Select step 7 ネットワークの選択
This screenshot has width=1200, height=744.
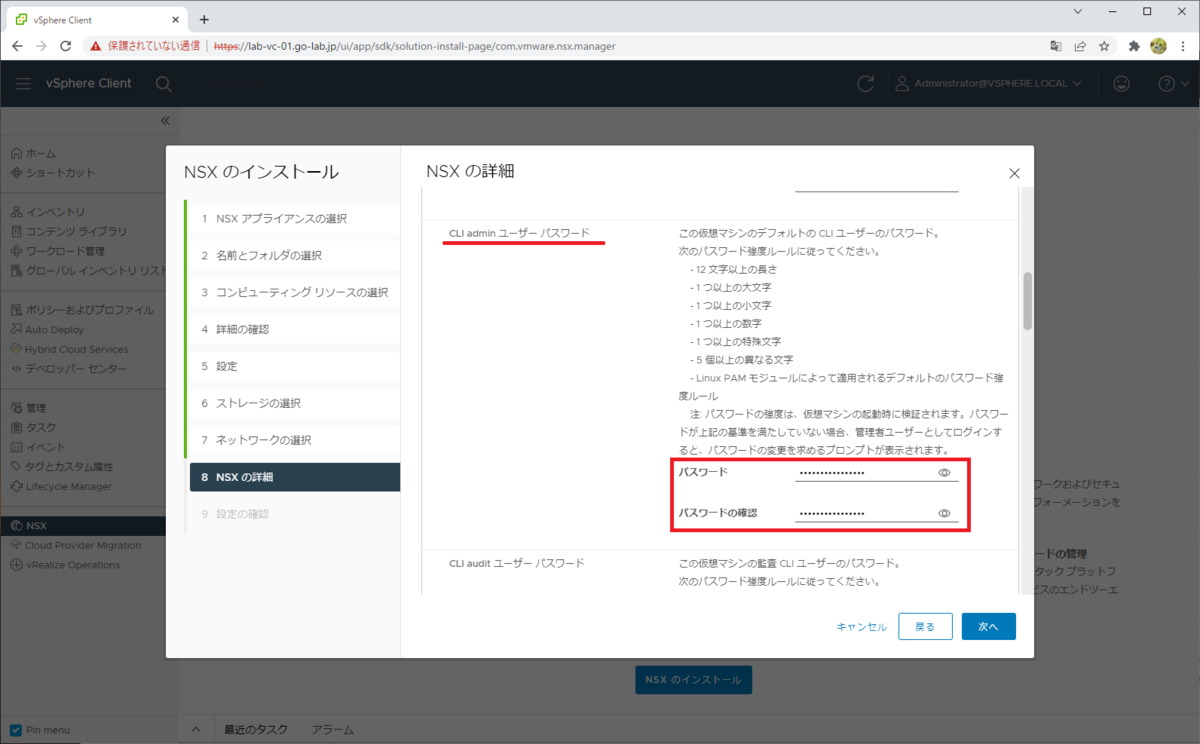pyautogui.click(x=293, y=440)
